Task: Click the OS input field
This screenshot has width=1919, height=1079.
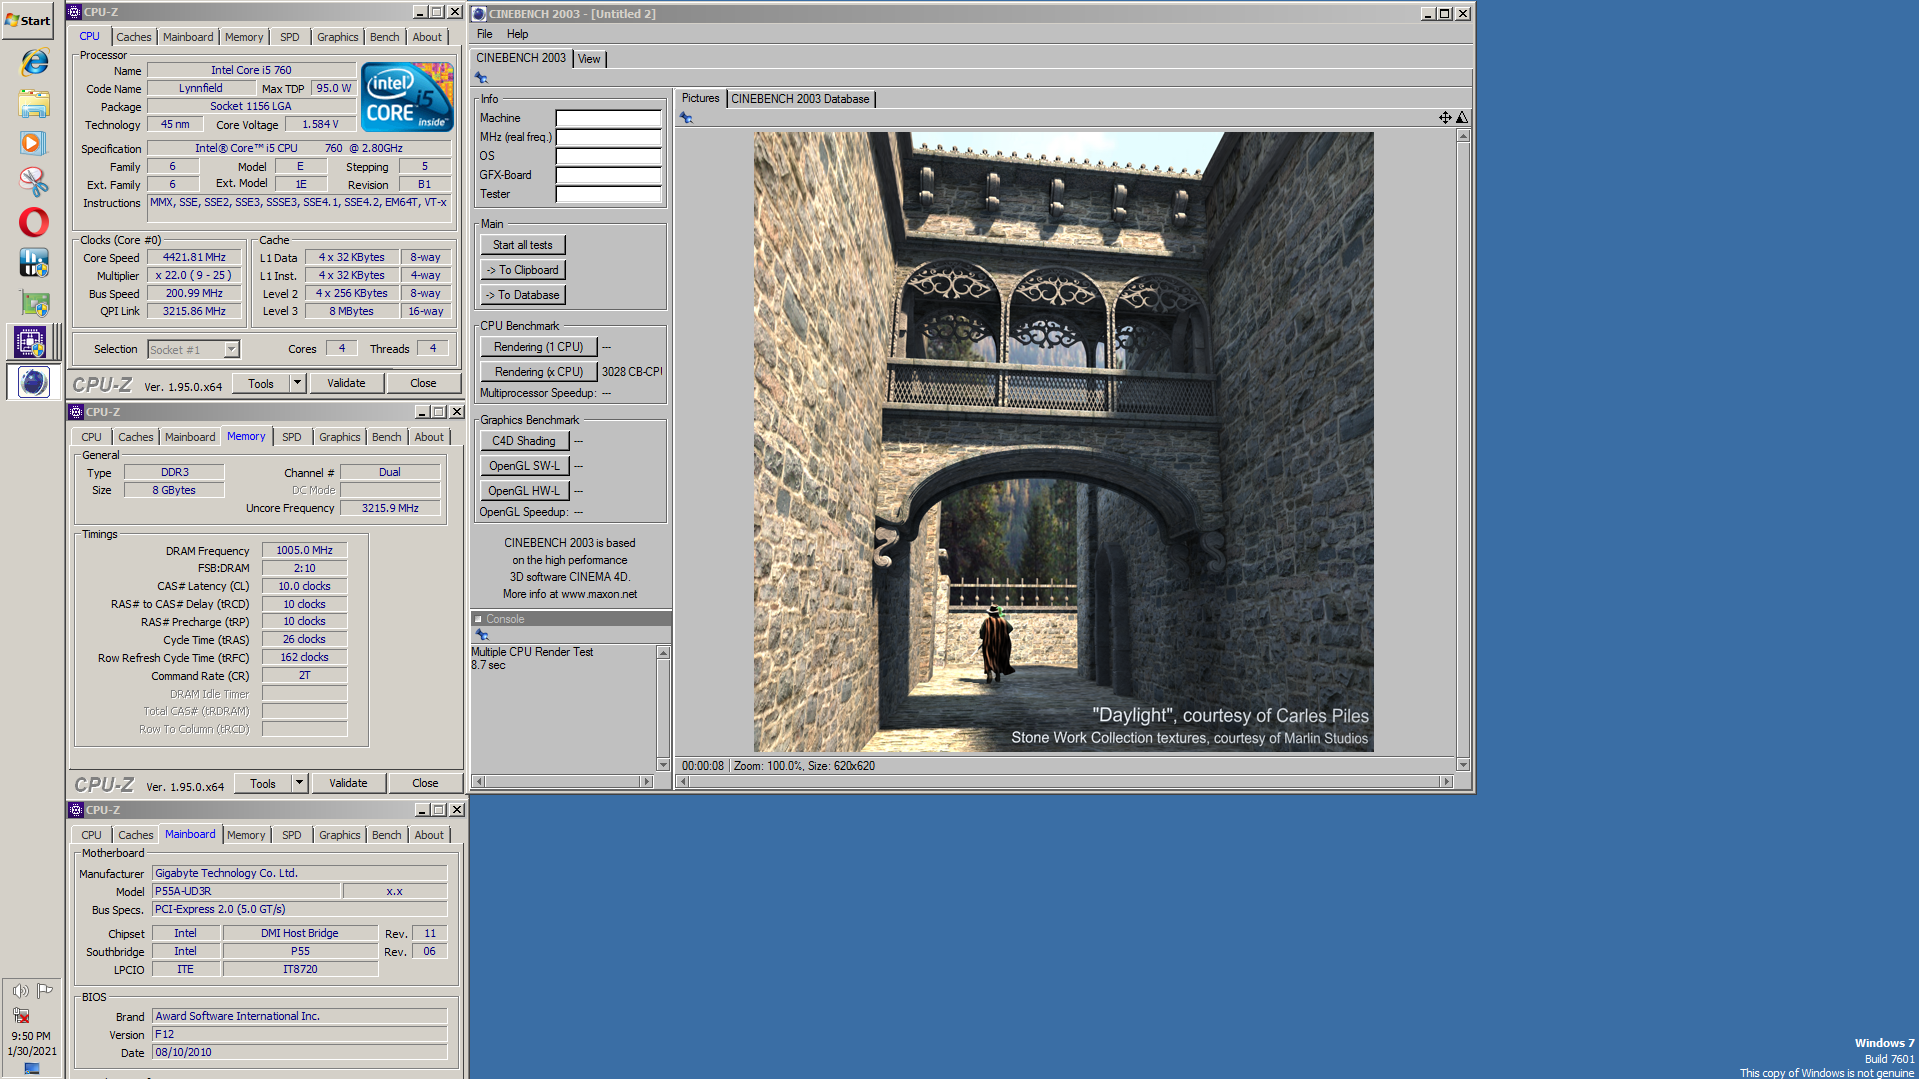Action: (x=608, y=156)
